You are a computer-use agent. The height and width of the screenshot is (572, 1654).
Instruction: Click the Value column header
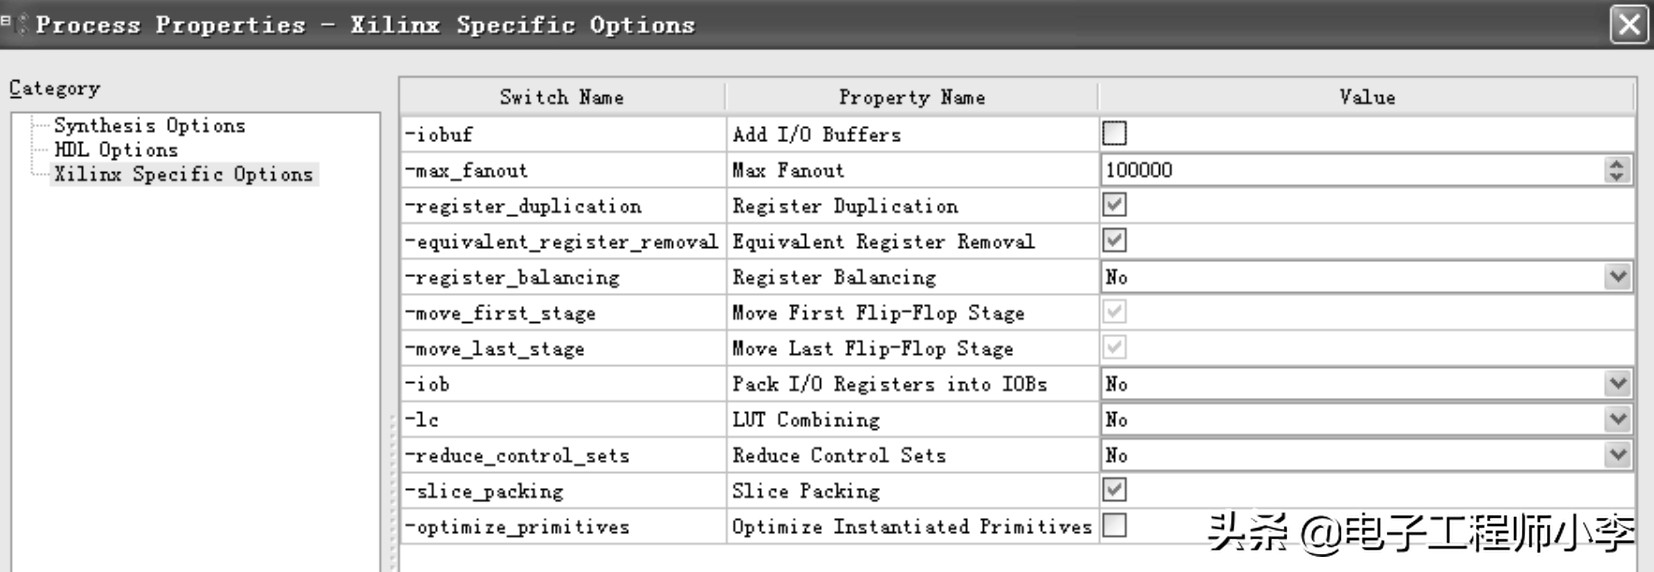1366,97
